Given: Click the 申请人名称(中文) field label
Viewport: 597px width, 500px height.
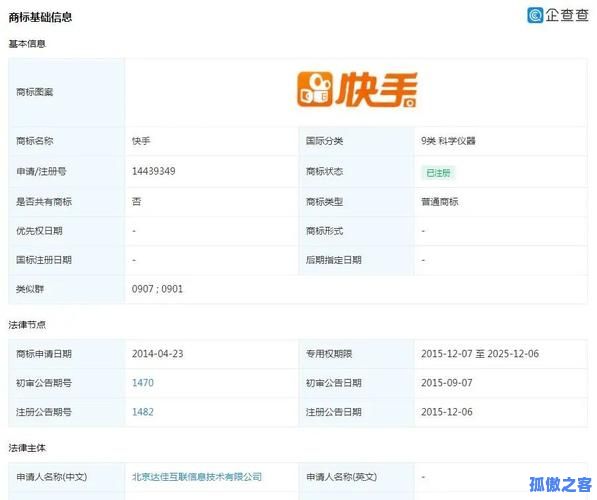Looking at the screenshot, I should click(52, 477).
